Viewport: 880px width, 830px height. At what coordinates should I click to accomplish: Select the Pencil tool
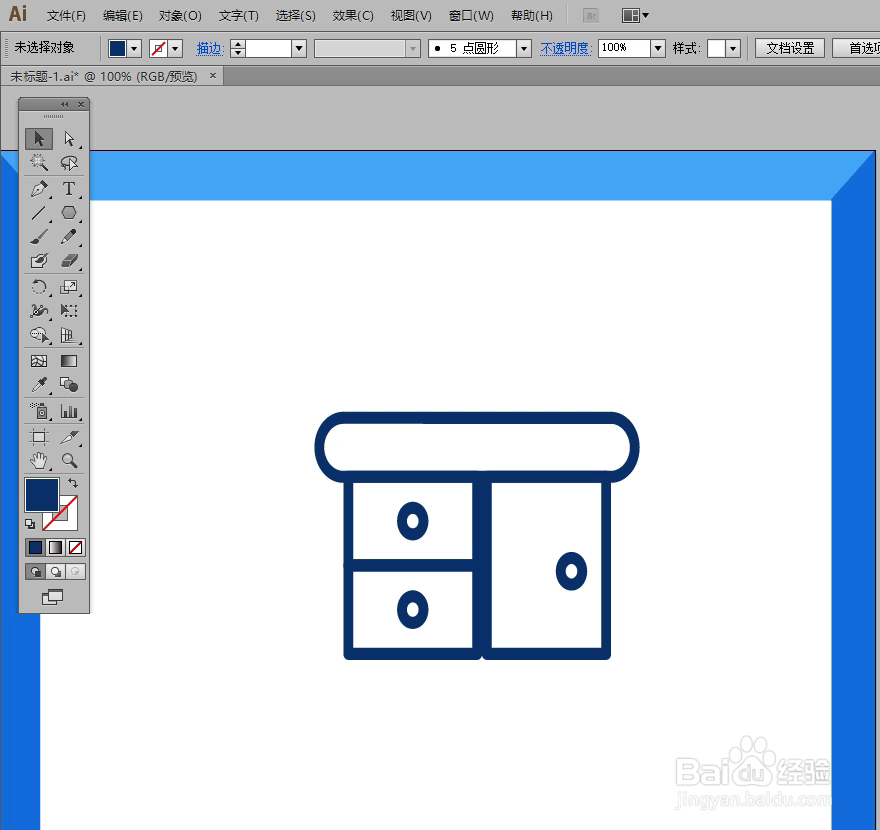click(x=69, y=237)
